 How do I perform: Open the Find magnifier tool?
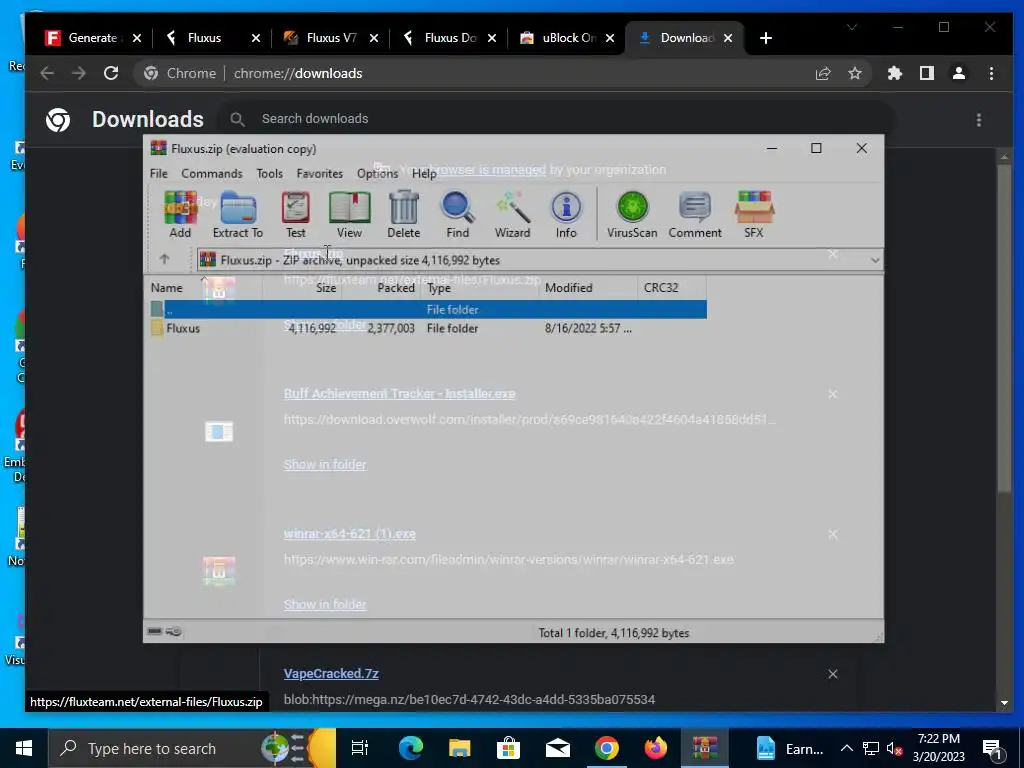457,215
